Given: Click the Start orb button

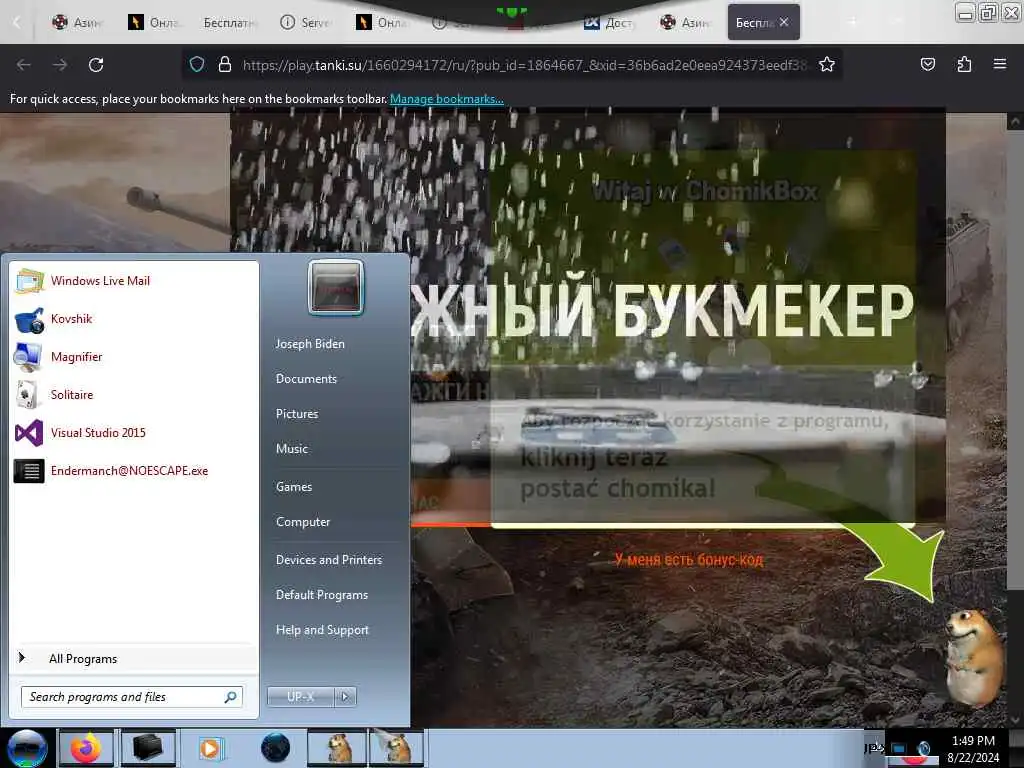Looking at the screenshot, I should click(x=27, y=748).
